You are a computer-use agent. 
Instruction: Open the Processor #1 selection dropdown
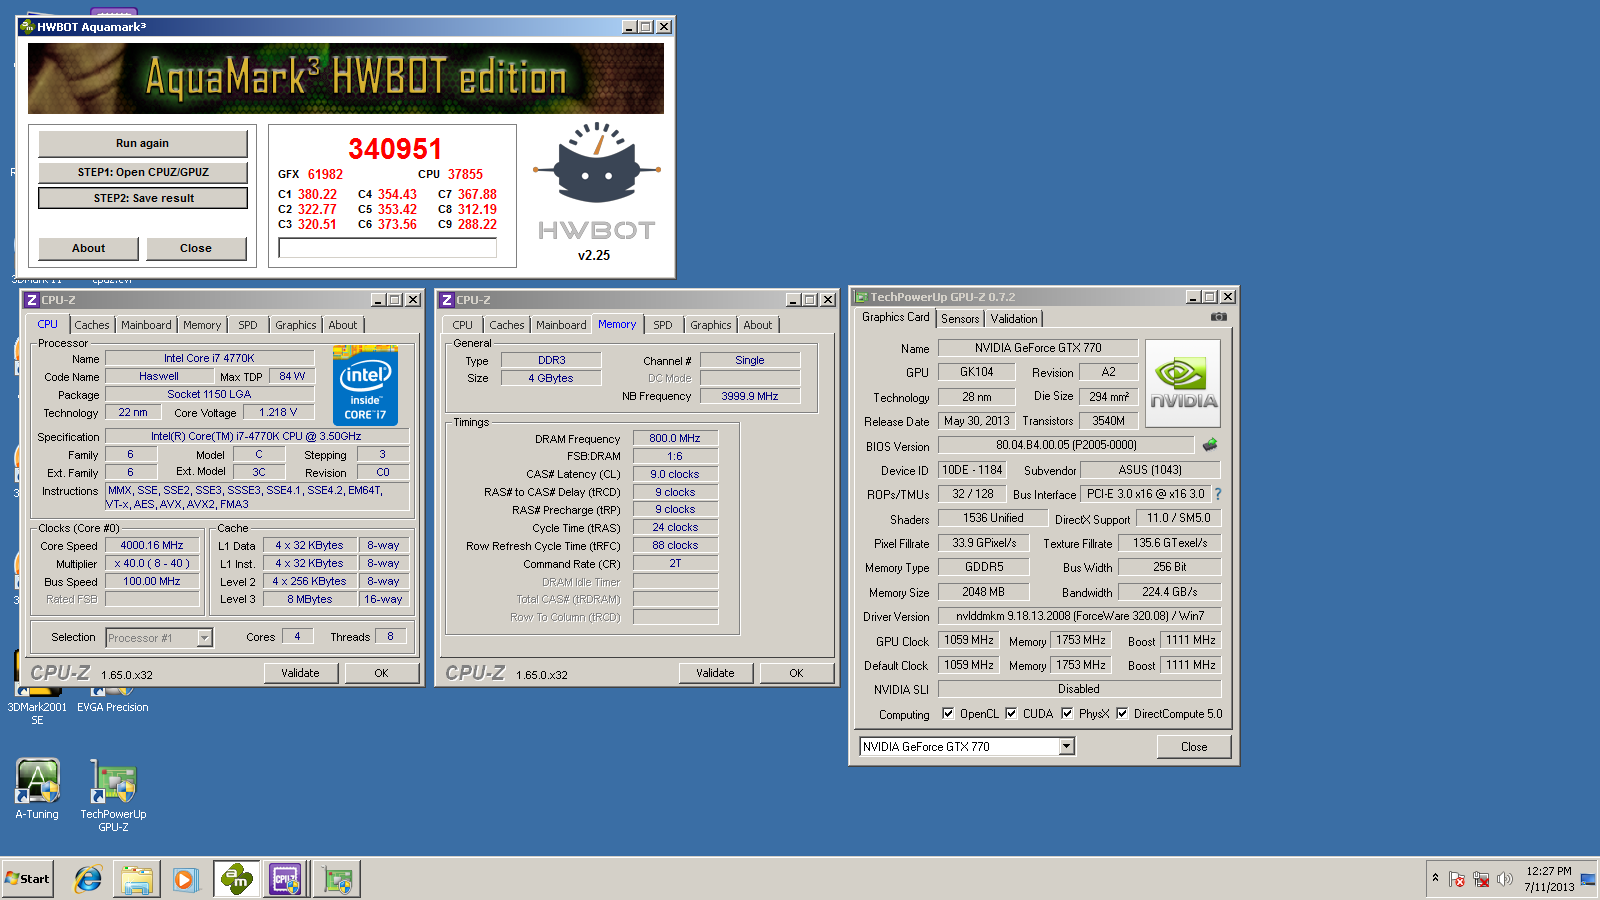pyautogui.click(x=204, y=637)
